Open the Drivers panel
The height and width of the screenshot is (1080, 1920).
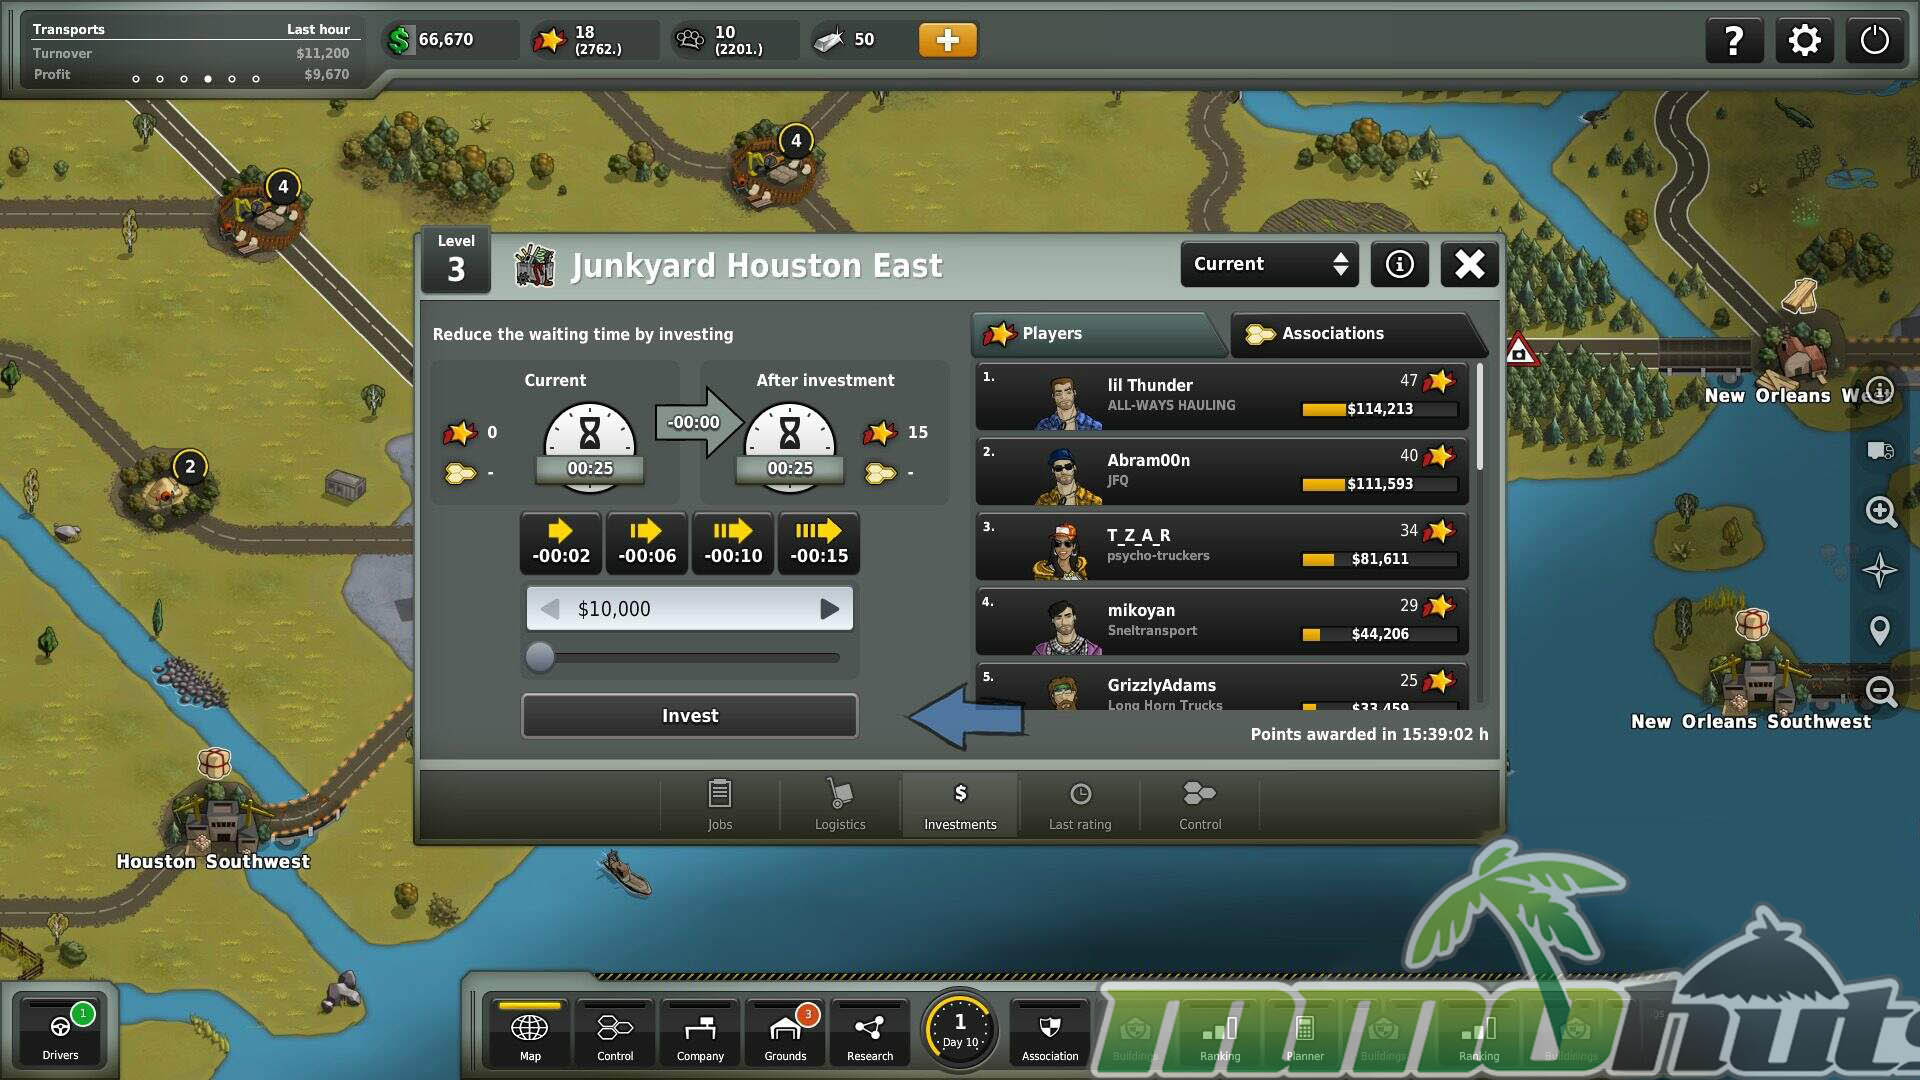pyautogui.click(x=60, y=1033)
